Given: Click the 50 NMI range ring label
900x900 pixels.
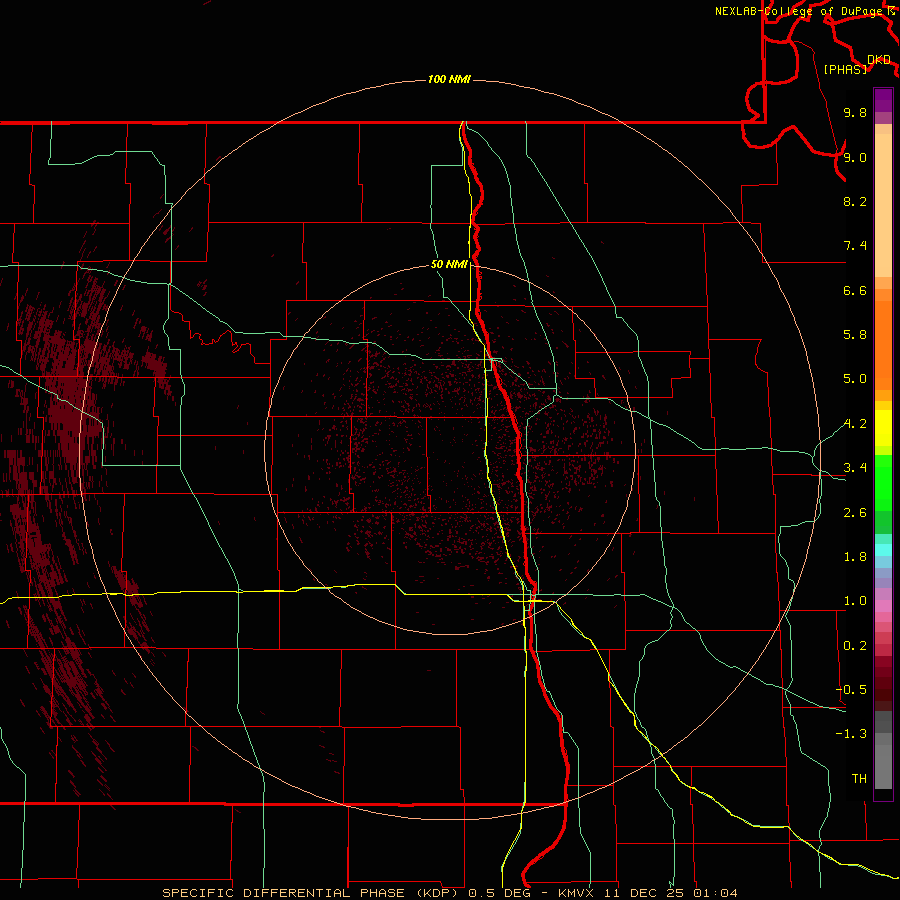Looking at the screenshot, I should click(x=449, y=264).
